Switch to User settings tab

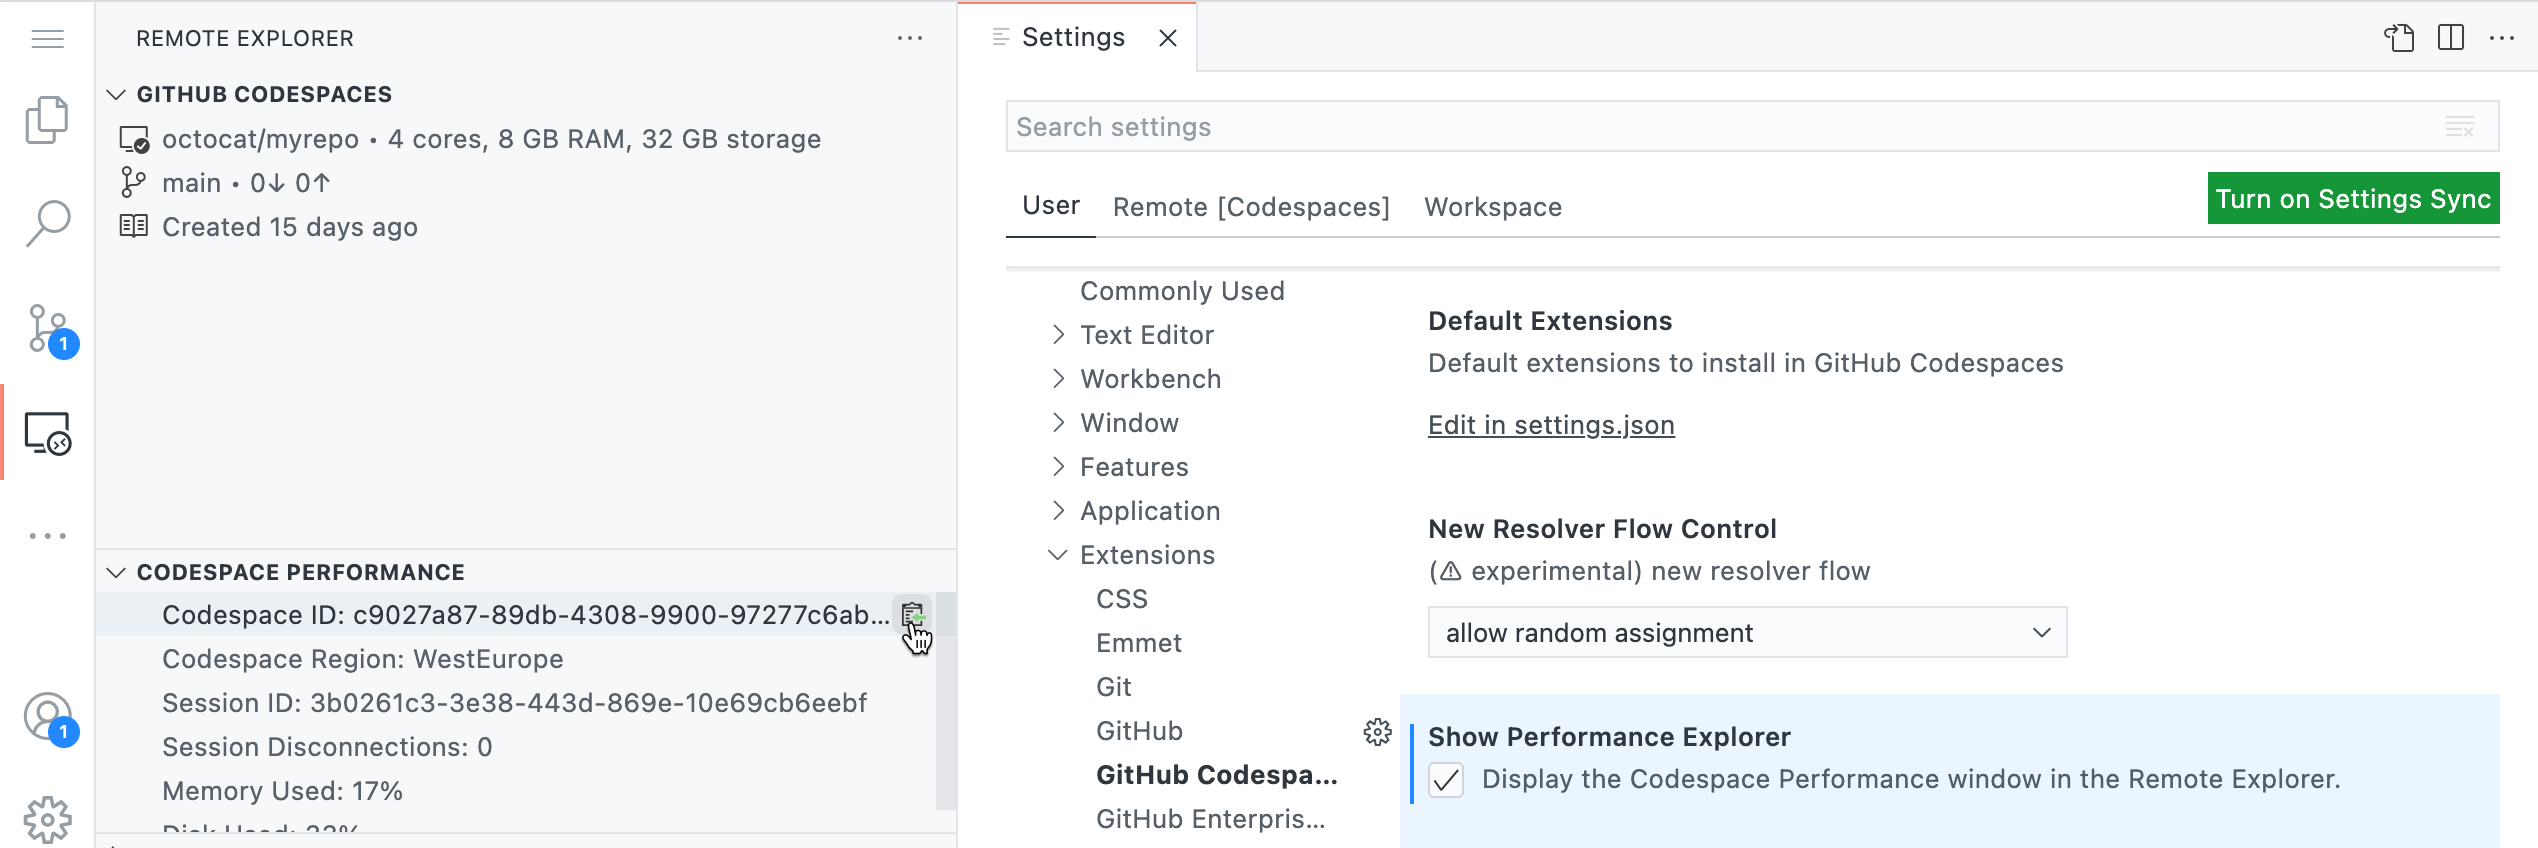1051,206
